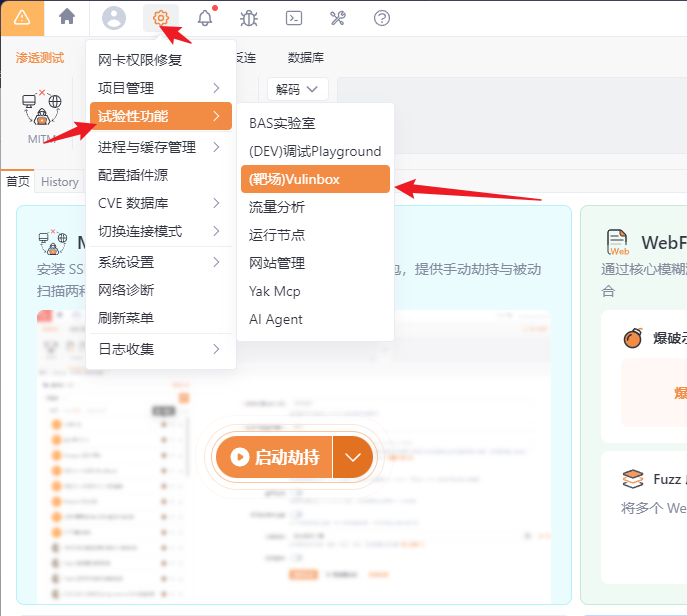This screenshot has height=616, width=687.
Task: Click the MITM icon in ribbon
Action: pos(42,116)
